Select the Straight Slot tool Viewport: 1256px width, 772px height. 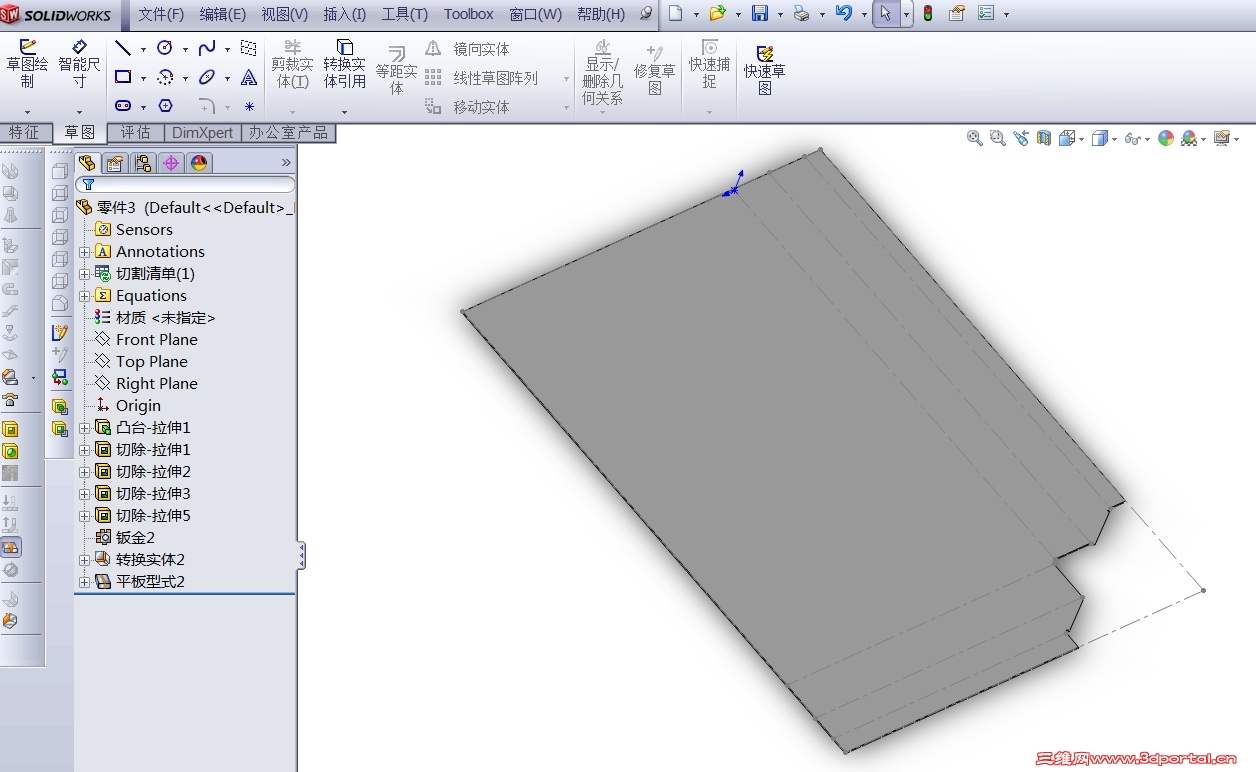coord(123,106)
